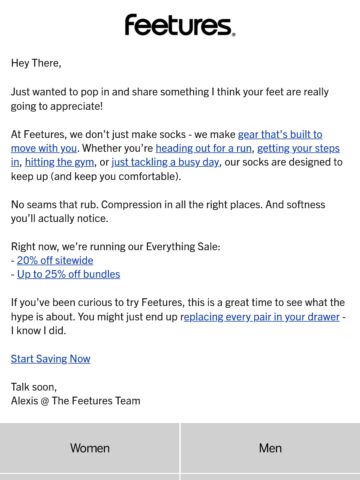Click the 'Start Saving Now' link
Viewport: 360px width, 480px height.
51,359
